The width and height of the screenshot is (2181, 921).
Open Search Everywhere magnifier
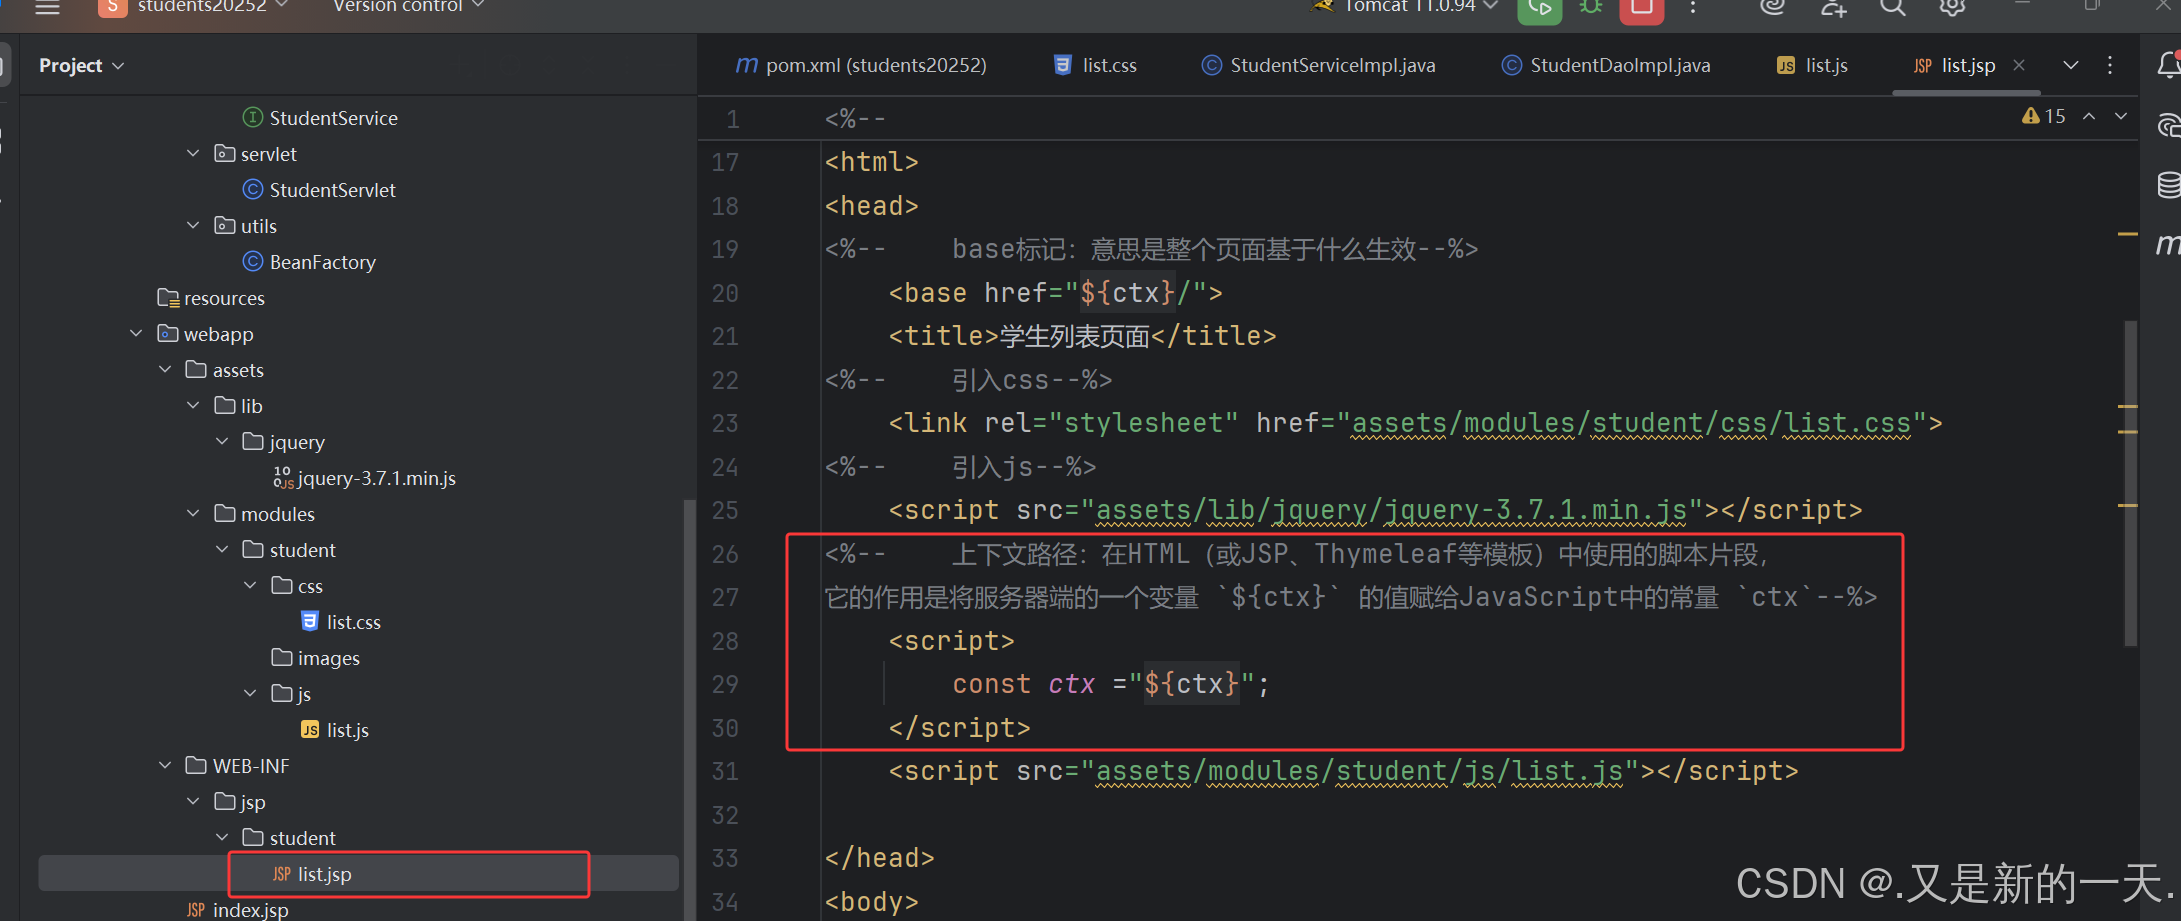[1892, 7]
